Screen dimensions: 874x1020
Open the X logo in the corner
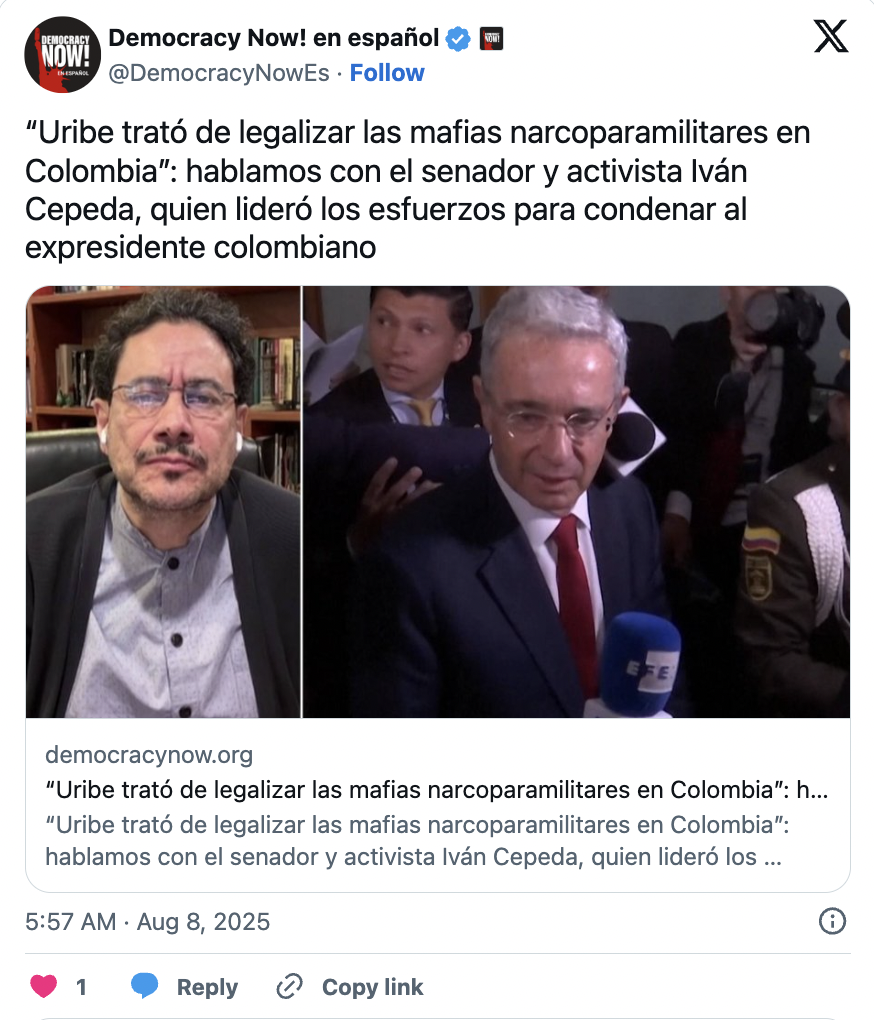[x=830, y=36]
